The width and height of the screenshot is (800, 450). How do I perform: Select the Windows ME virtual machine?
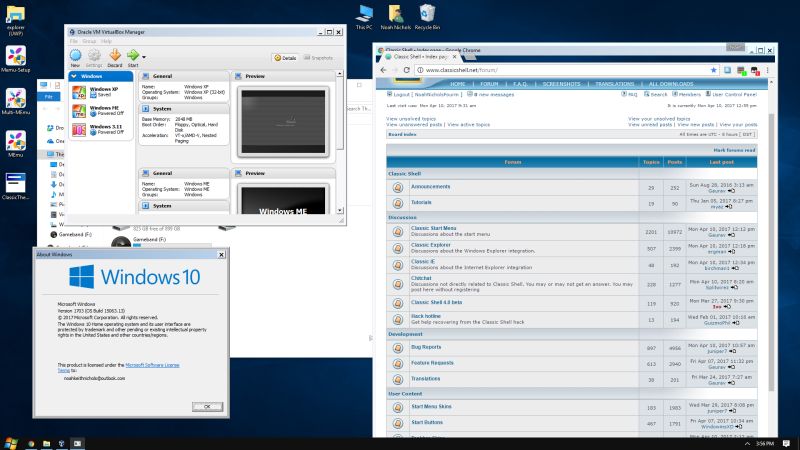click(101, 111)
